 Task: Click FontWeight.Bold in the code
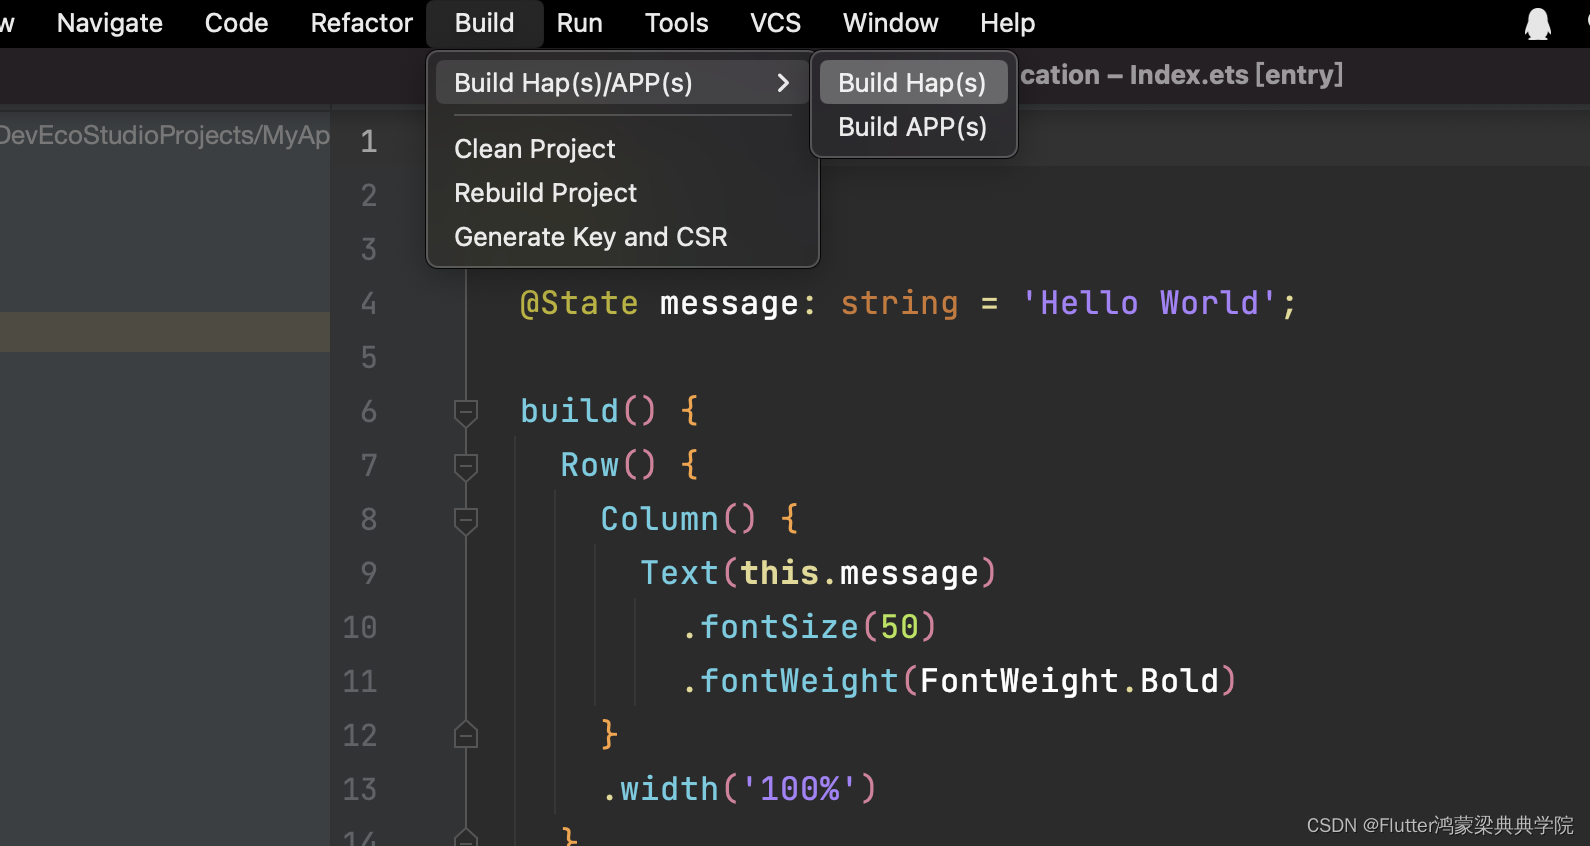point(1069,681)
